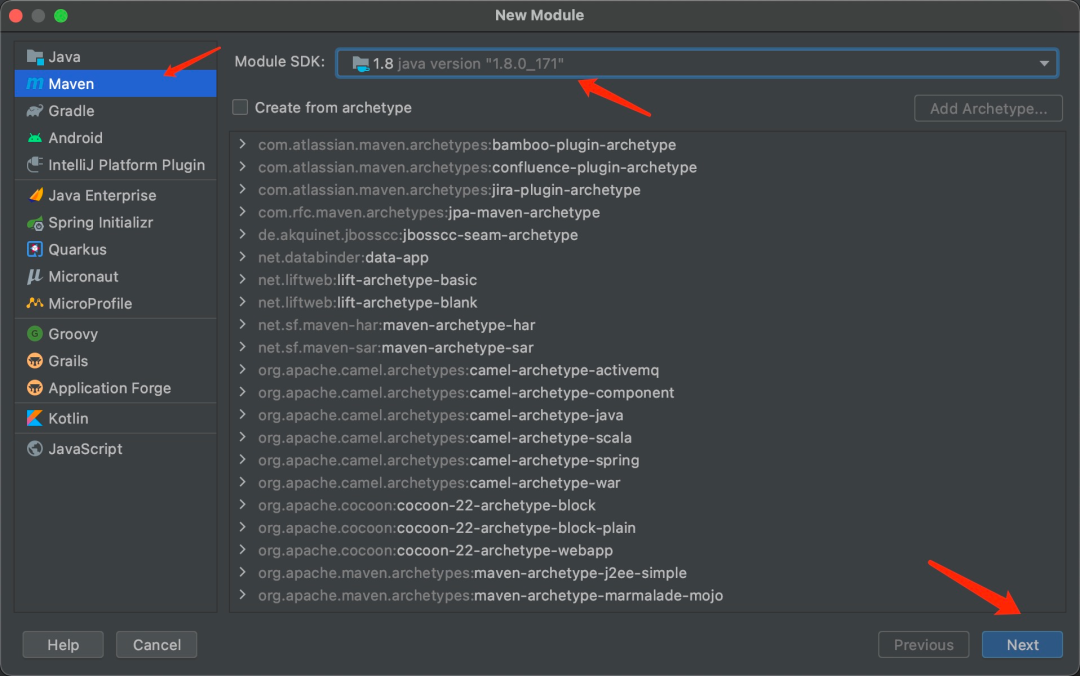1080x676 pixels.
Task: Close the New Module window
Action: [x=16, y=15]
